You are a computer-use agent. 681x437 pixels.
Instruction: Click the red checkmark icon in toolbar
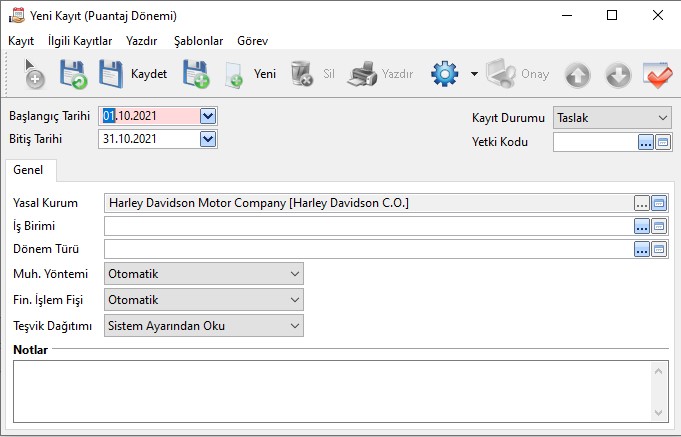(657, 74)
